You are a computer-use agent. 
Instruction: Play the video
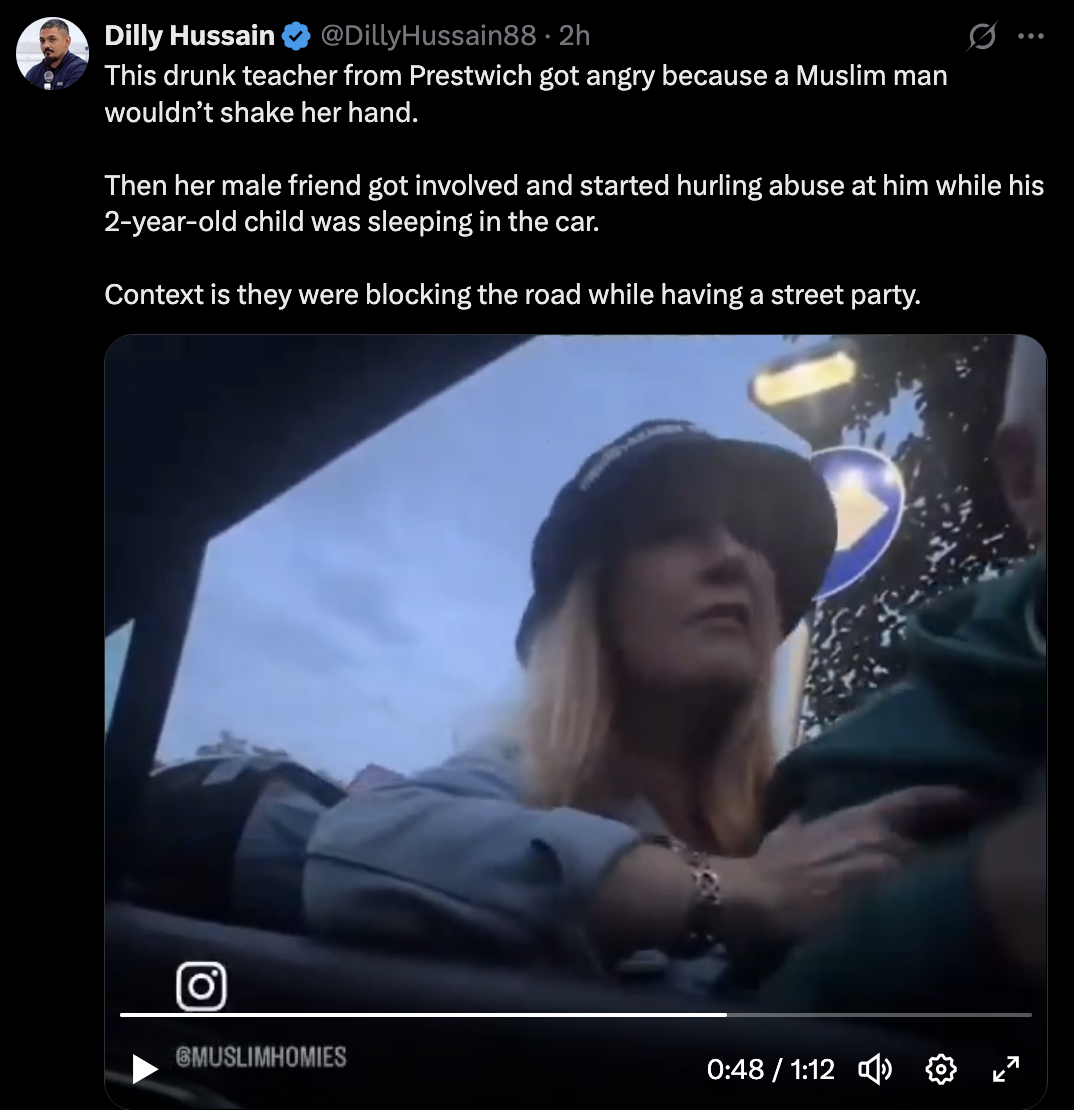(144, 1069)
